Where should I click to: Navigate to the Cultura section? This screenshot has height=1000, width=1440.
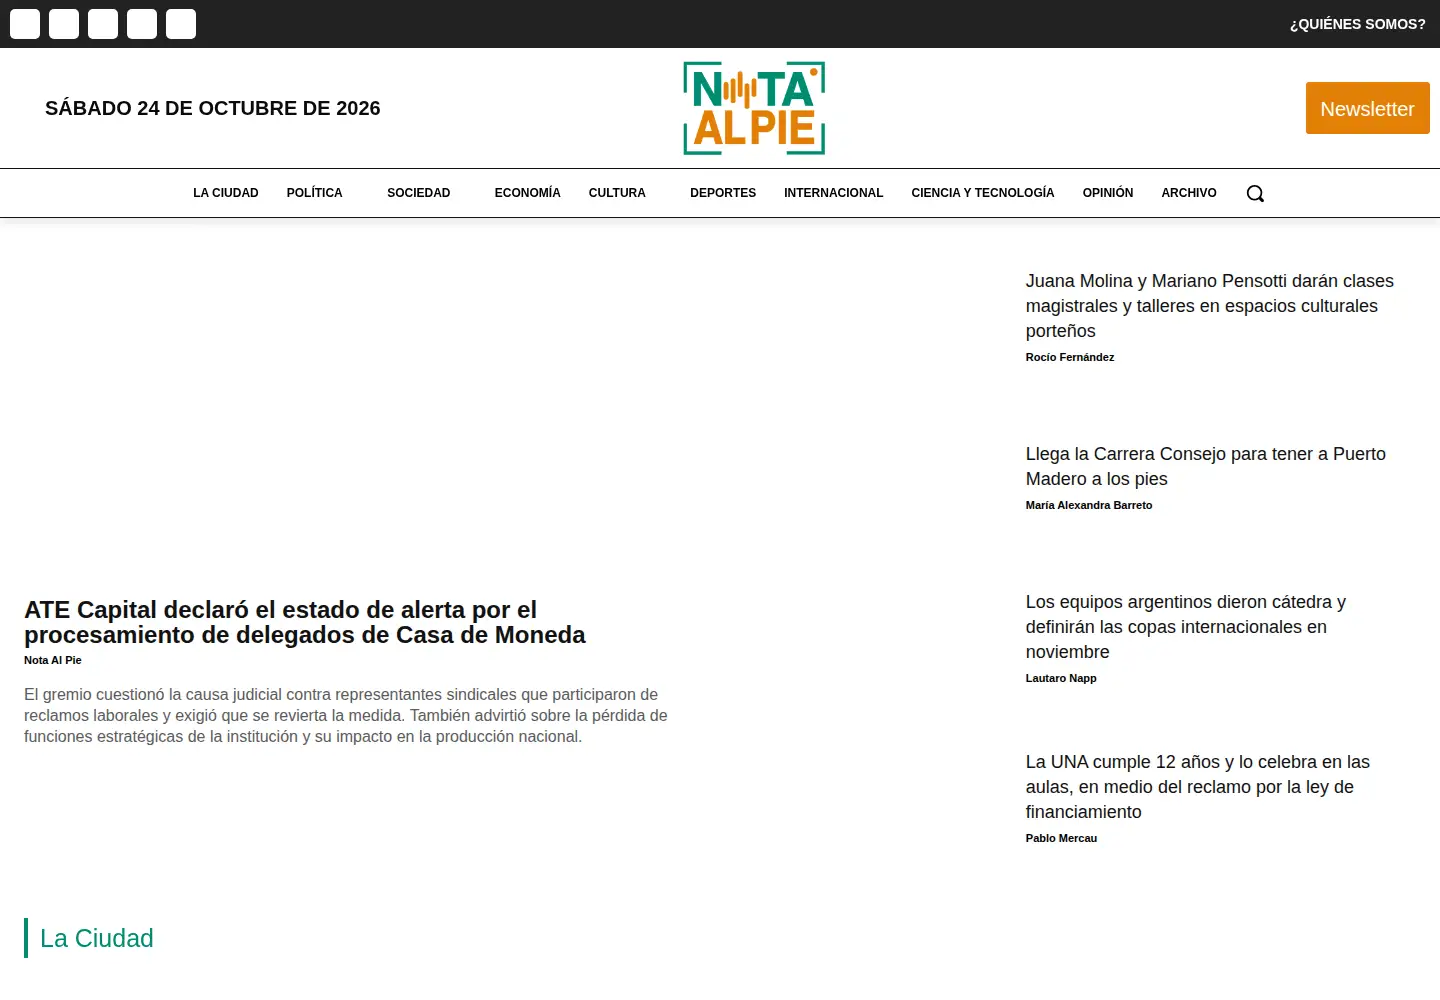coord(617,193)
